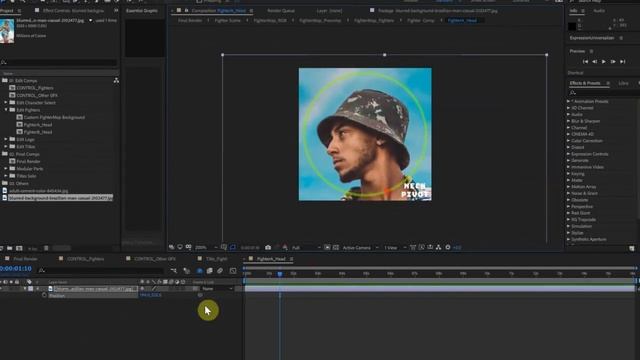Toggle motion blur switch in timeline

point(220,271)
